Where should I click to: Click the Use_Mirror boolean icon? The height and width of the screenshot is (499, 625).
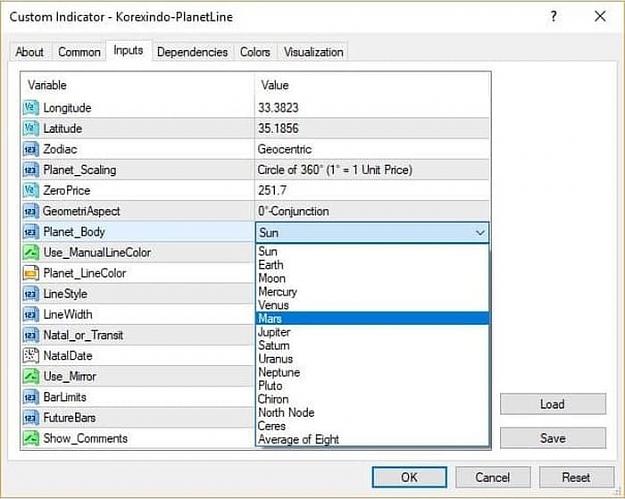(31, 376)
